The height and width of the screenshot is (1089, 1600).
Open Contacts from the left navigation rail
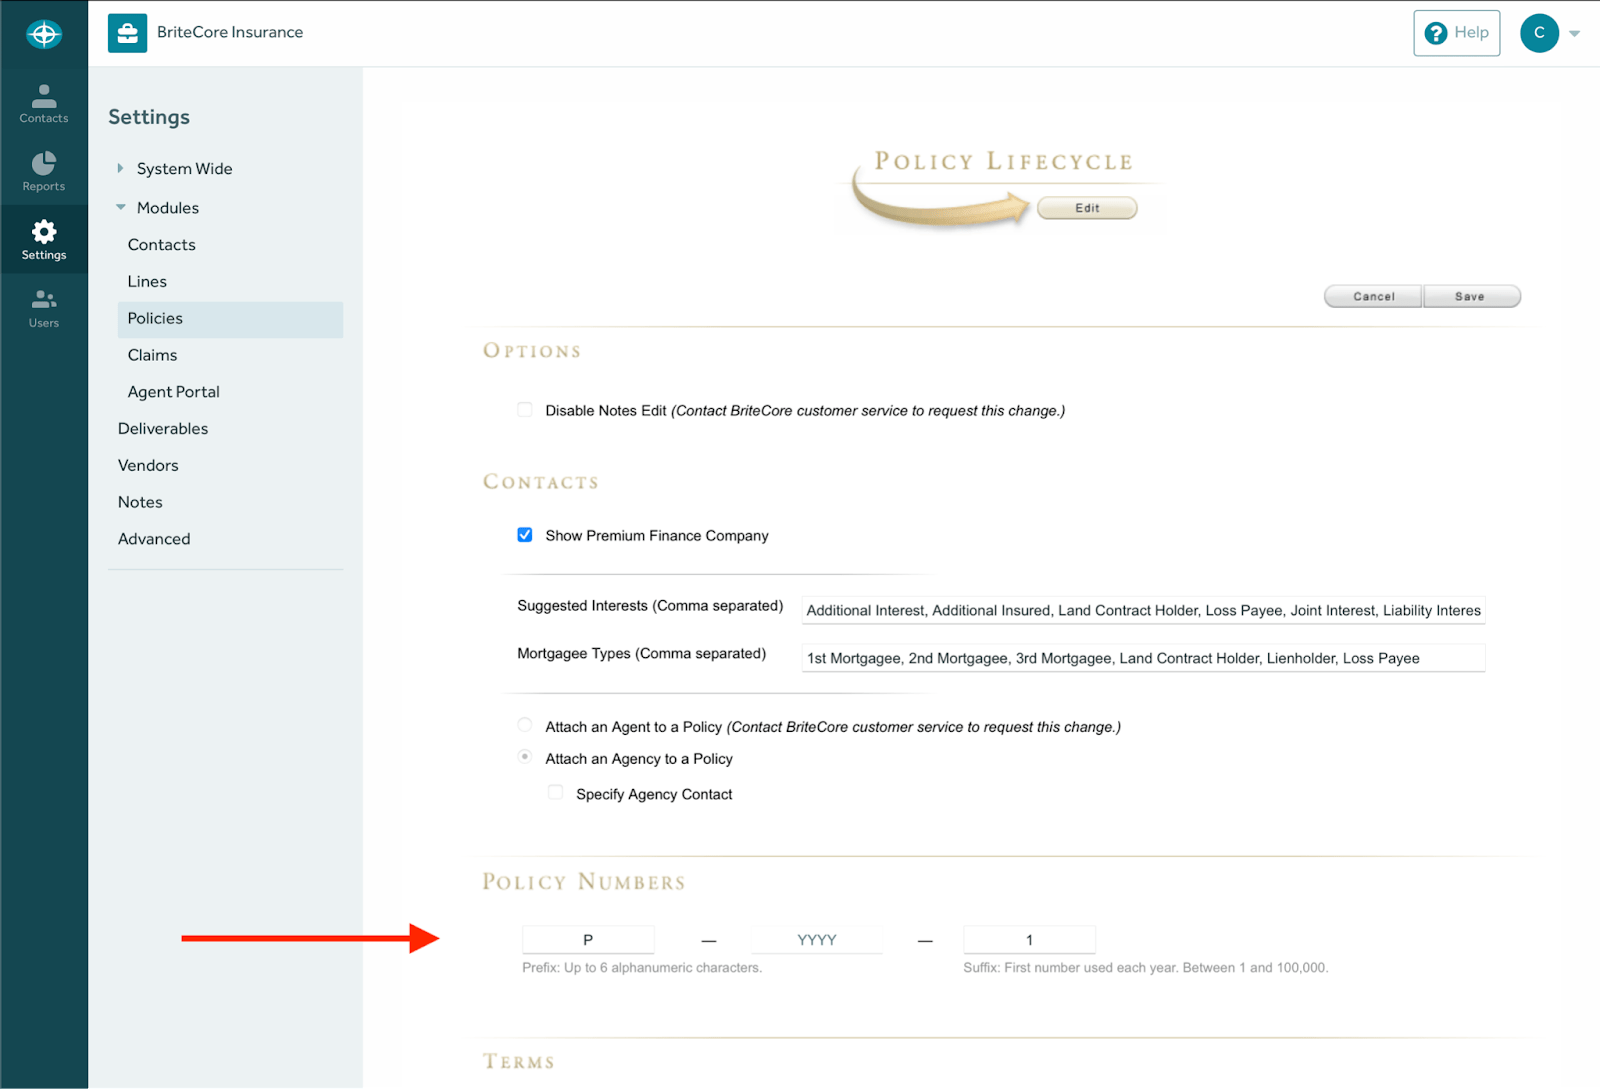pyautogui.click(x=44, y=104)
